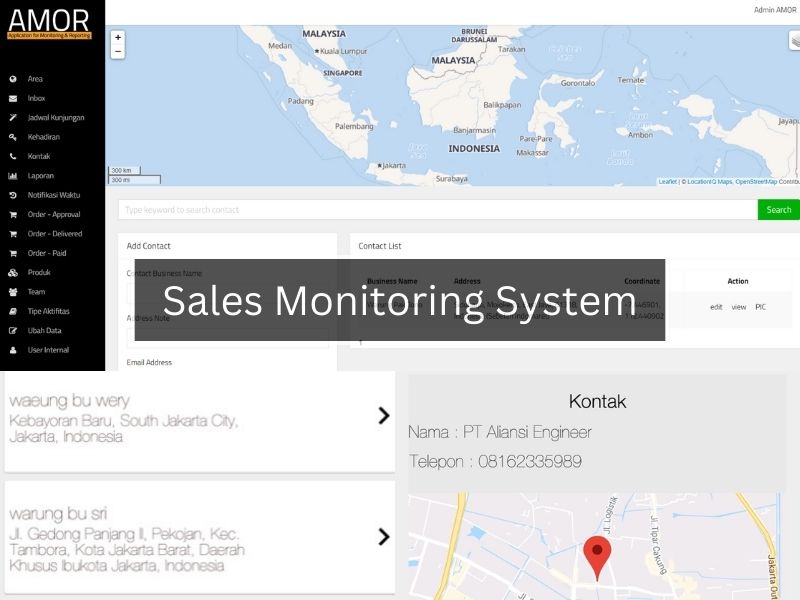Open the map layers icon
800x600 pixels.
coord(794,41)
